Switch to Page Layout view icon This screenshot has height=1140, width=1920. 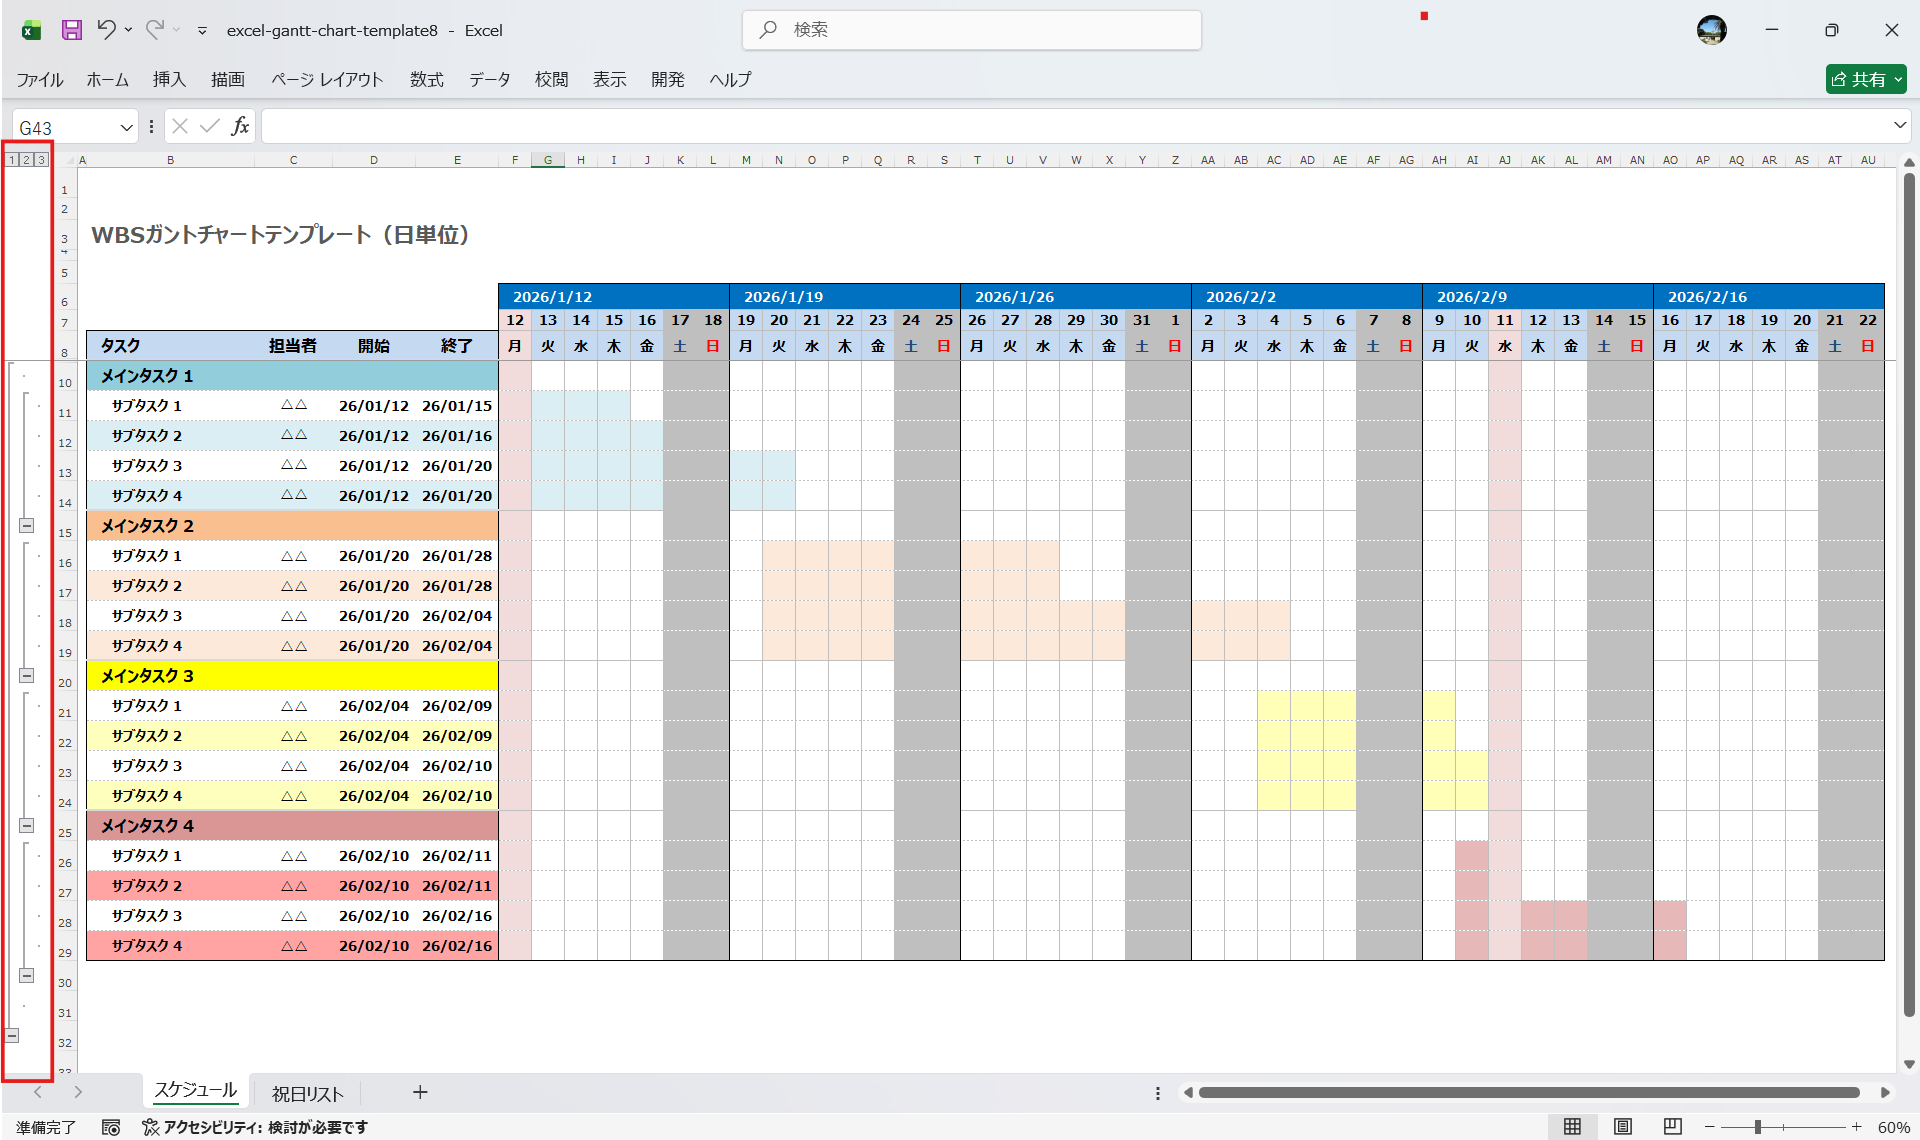[x=1622, y=1127]
